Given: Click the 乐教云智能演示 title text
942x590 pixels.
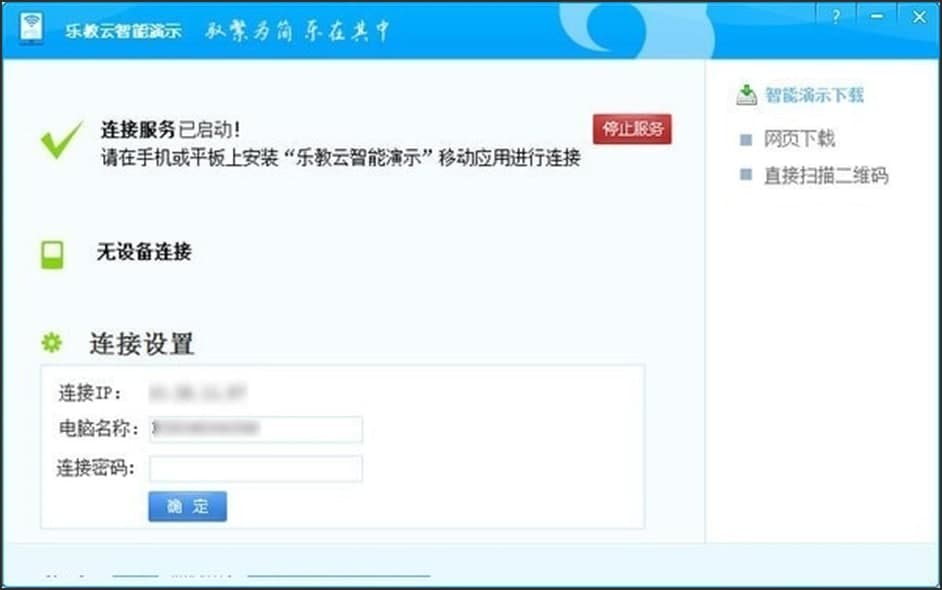Looking at the screenshot, I should click(x=124, y=31).
